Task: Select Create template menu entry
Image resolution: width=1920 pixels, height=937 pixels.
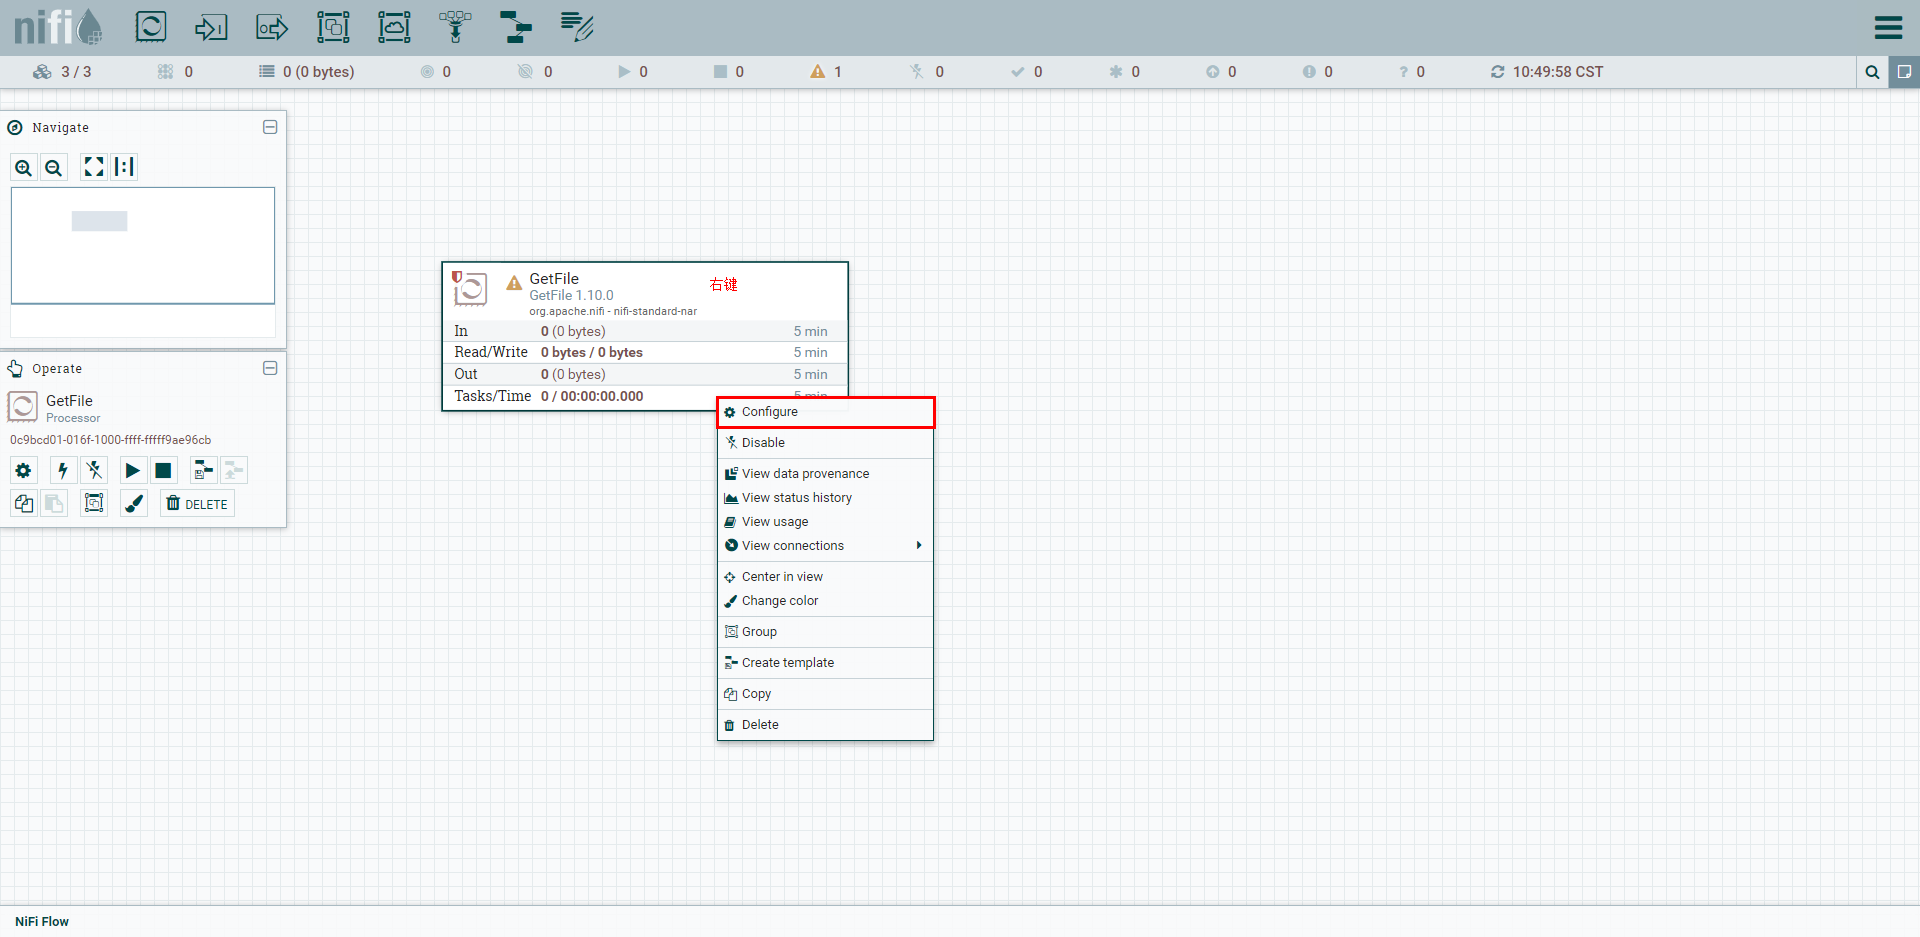Action: pyautogui.click(x=825, y=663)
